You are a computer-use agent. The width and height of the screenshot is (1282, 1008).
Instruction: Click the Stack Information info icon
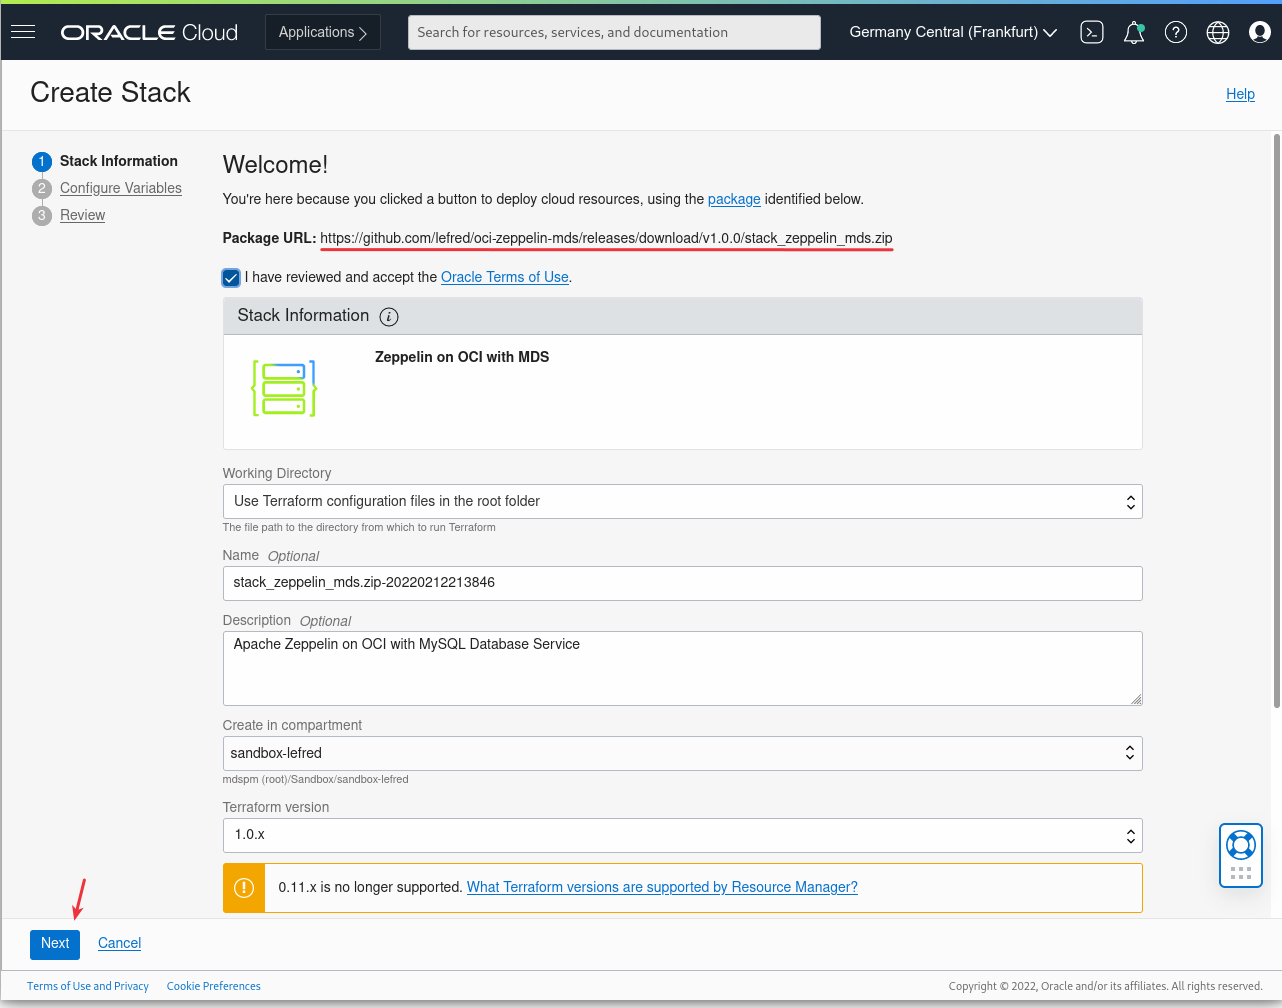pyautogui.click(x=389, y=317)
